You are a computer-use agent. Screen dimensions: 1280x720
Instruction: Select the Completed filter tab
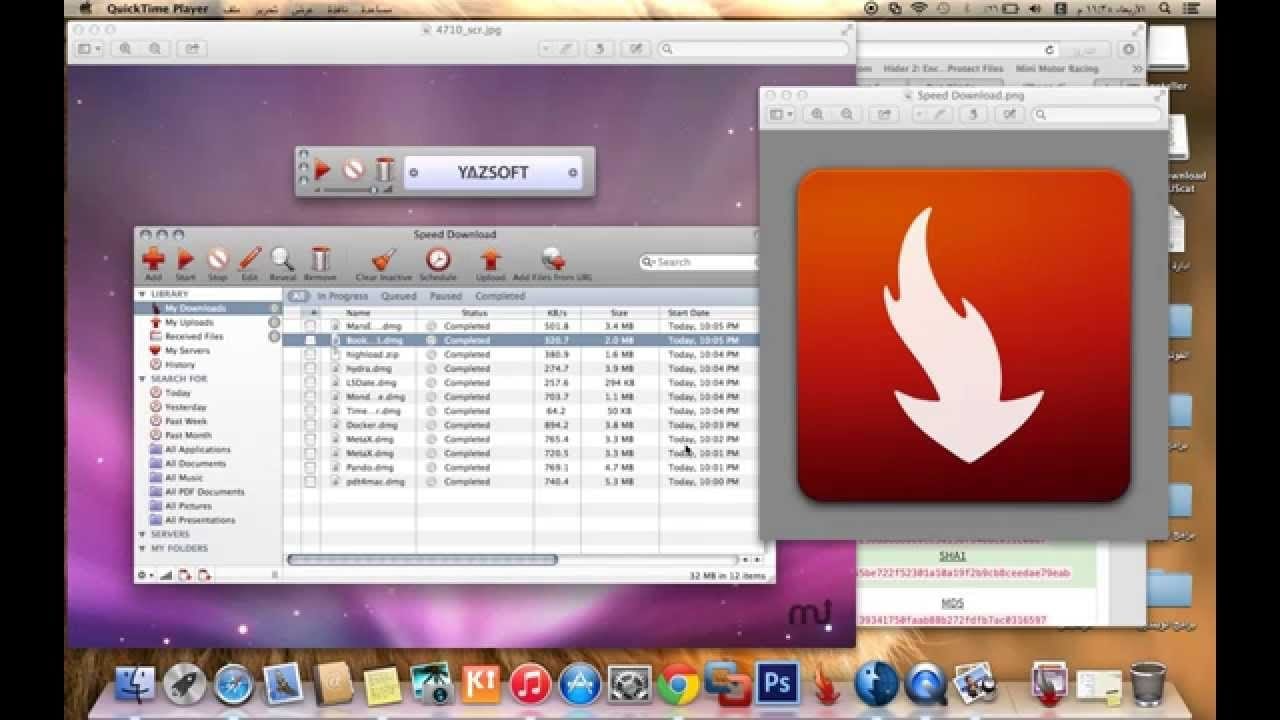click(x=499, y=297)
